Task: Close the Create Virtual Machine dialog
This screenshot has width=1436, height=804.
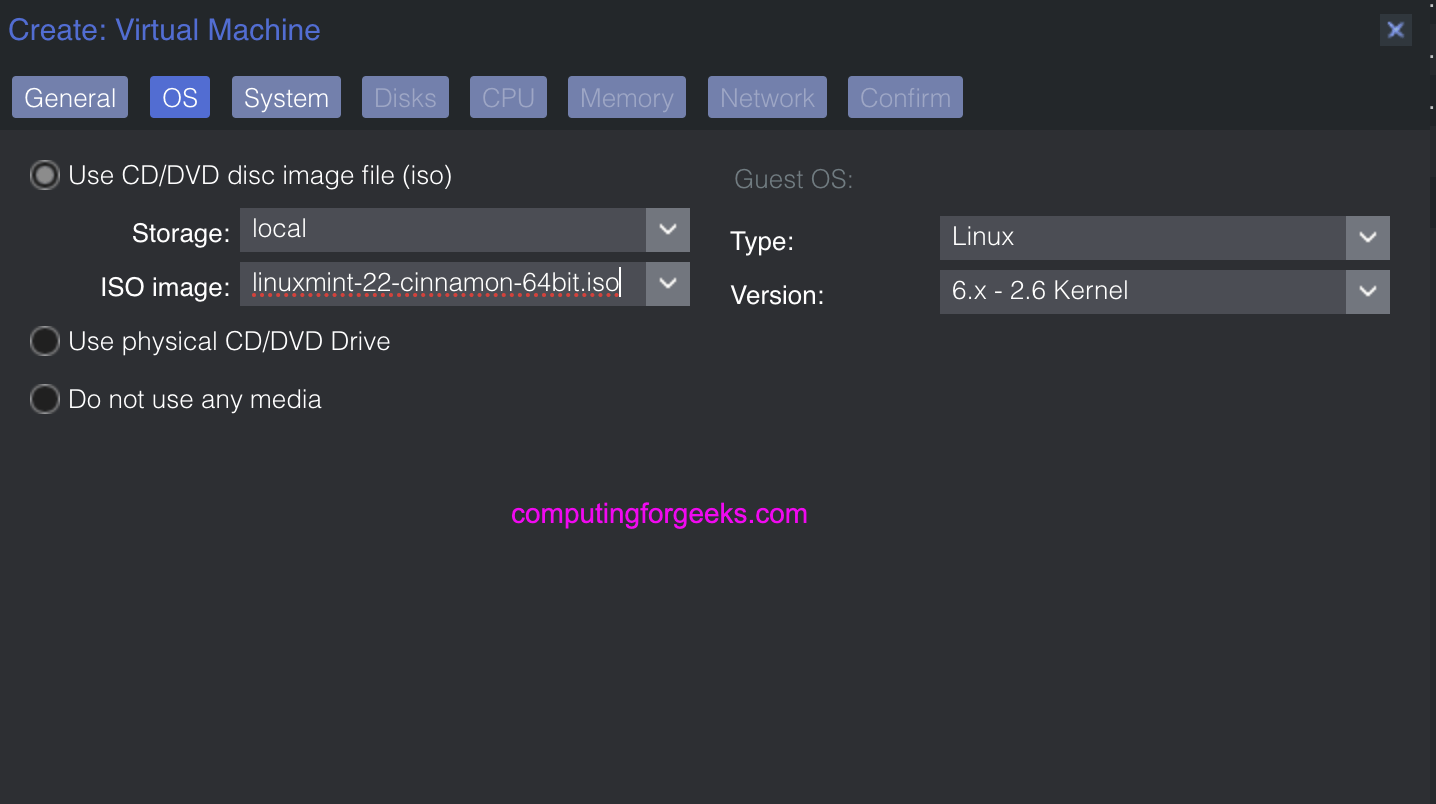Action: [x=1395, y=30]
